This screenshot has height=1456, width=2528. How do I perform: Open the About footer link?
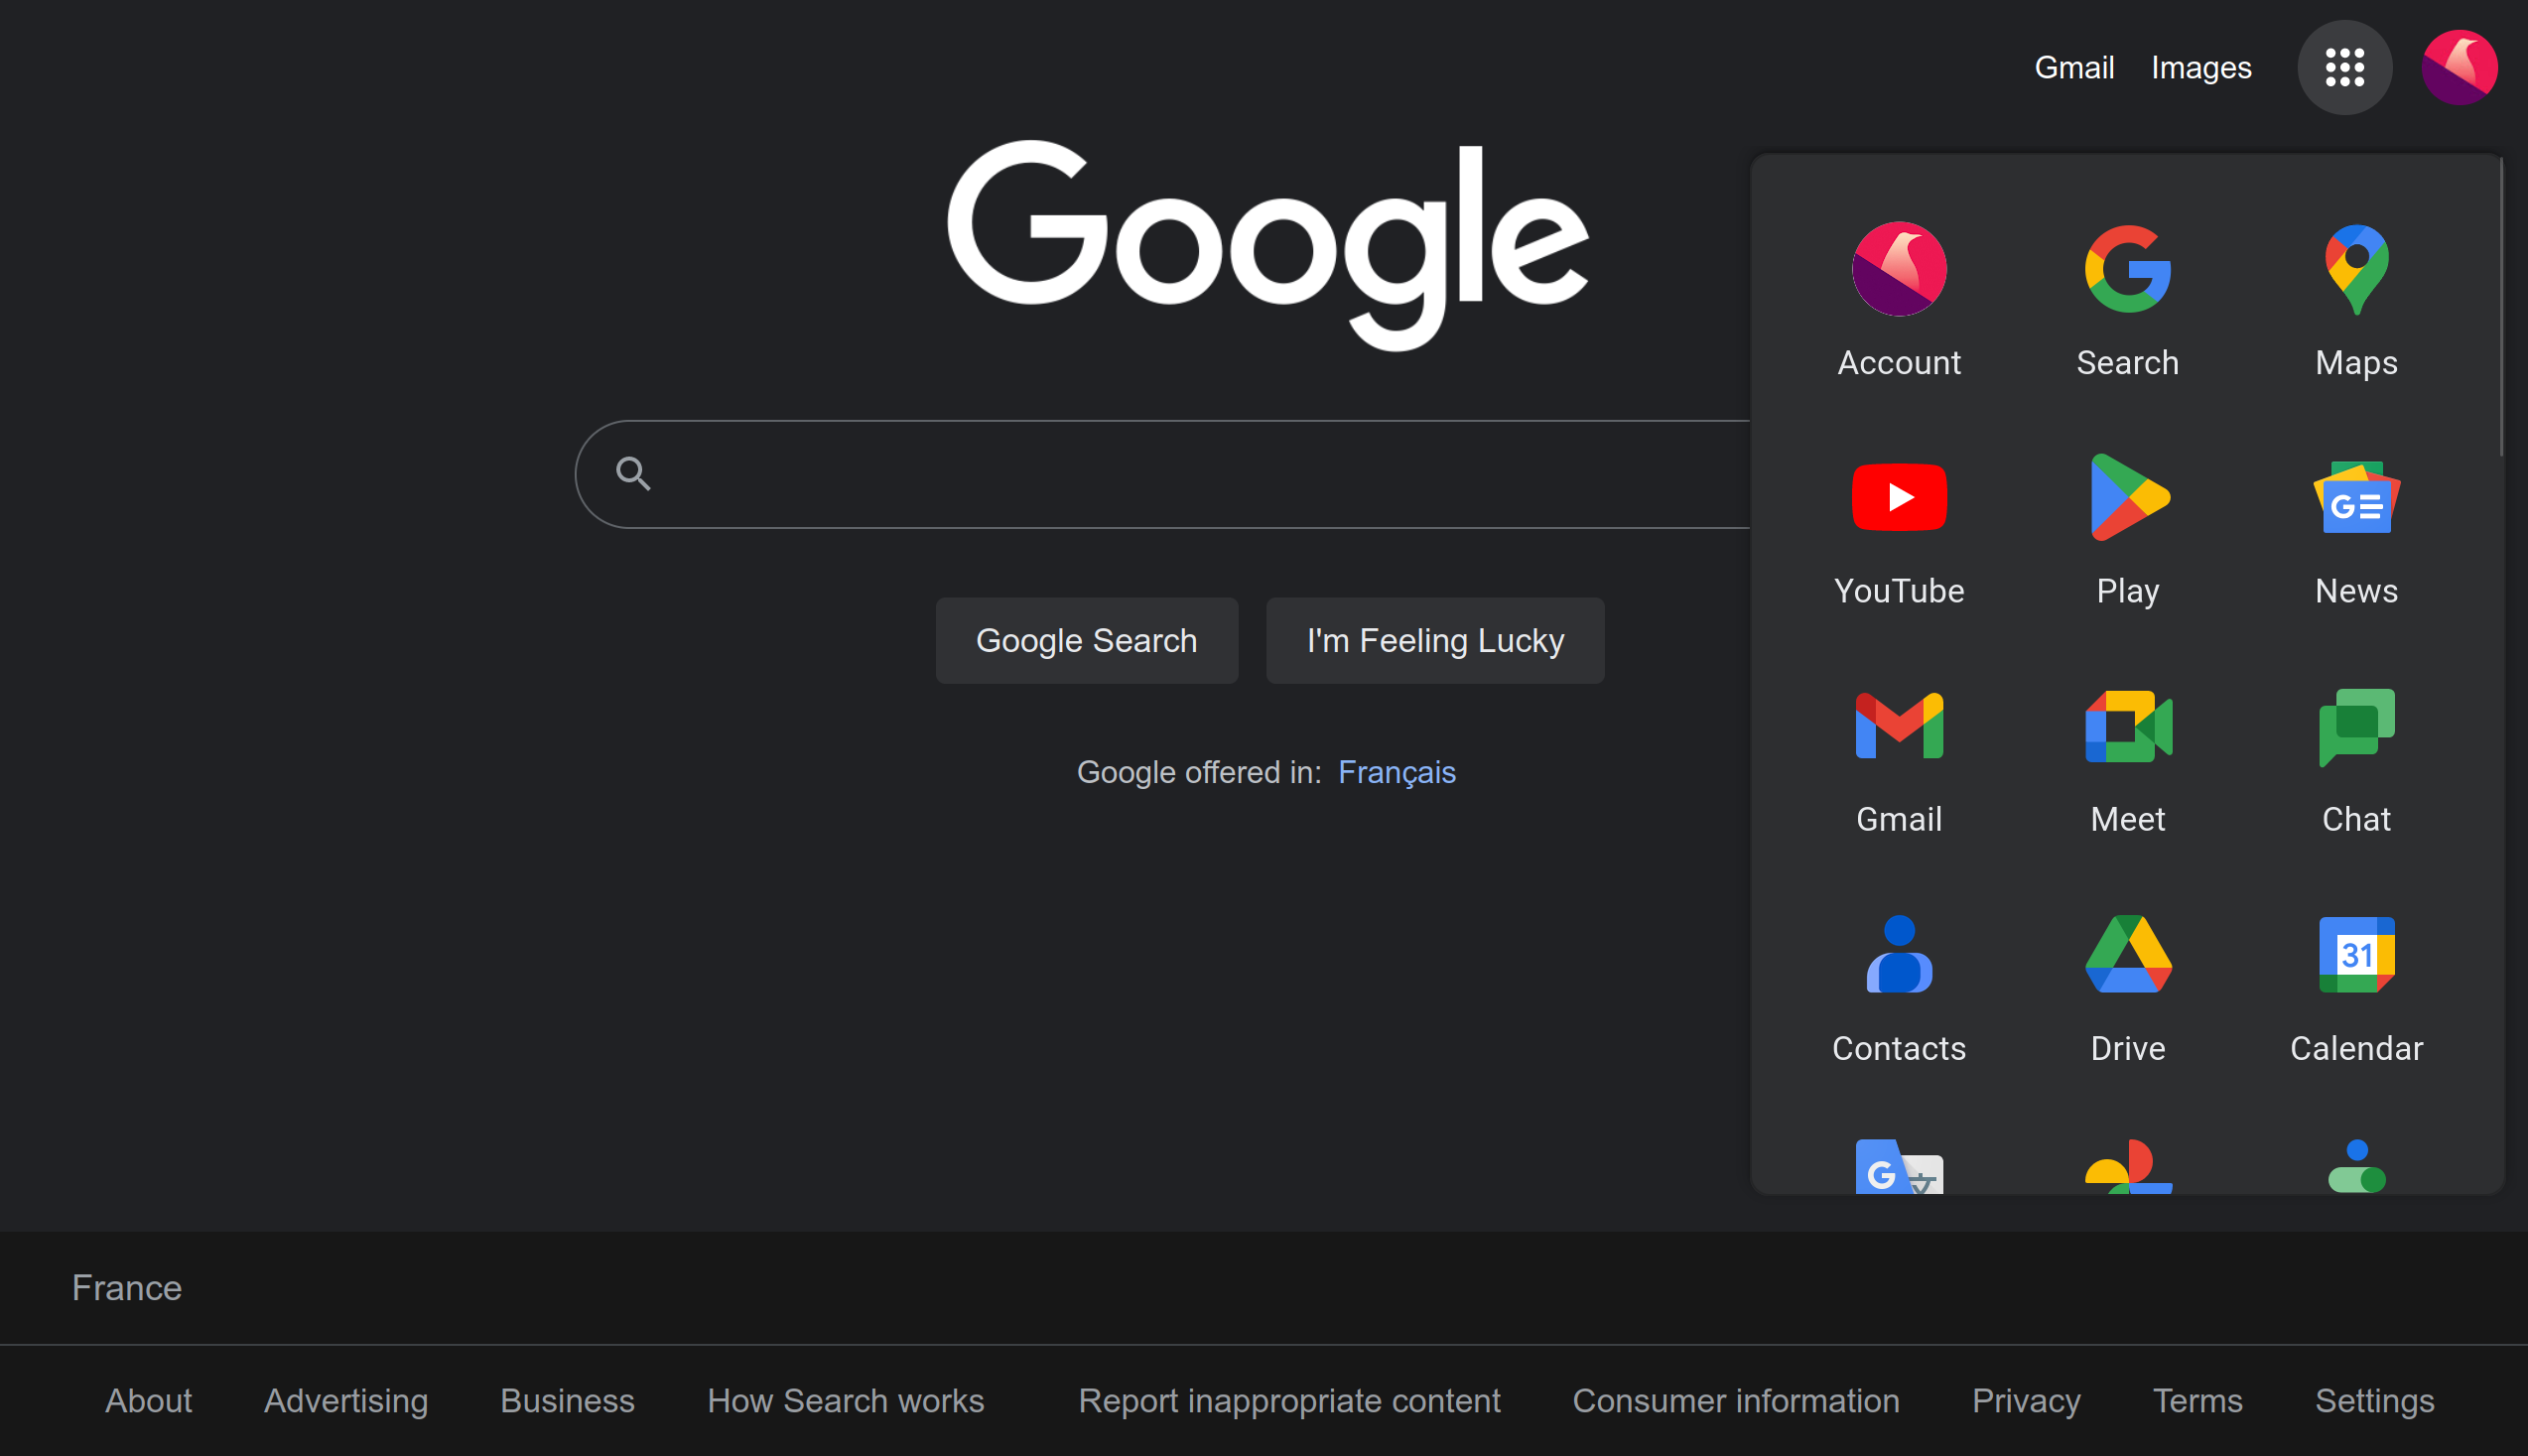[x=148, y=1400]
